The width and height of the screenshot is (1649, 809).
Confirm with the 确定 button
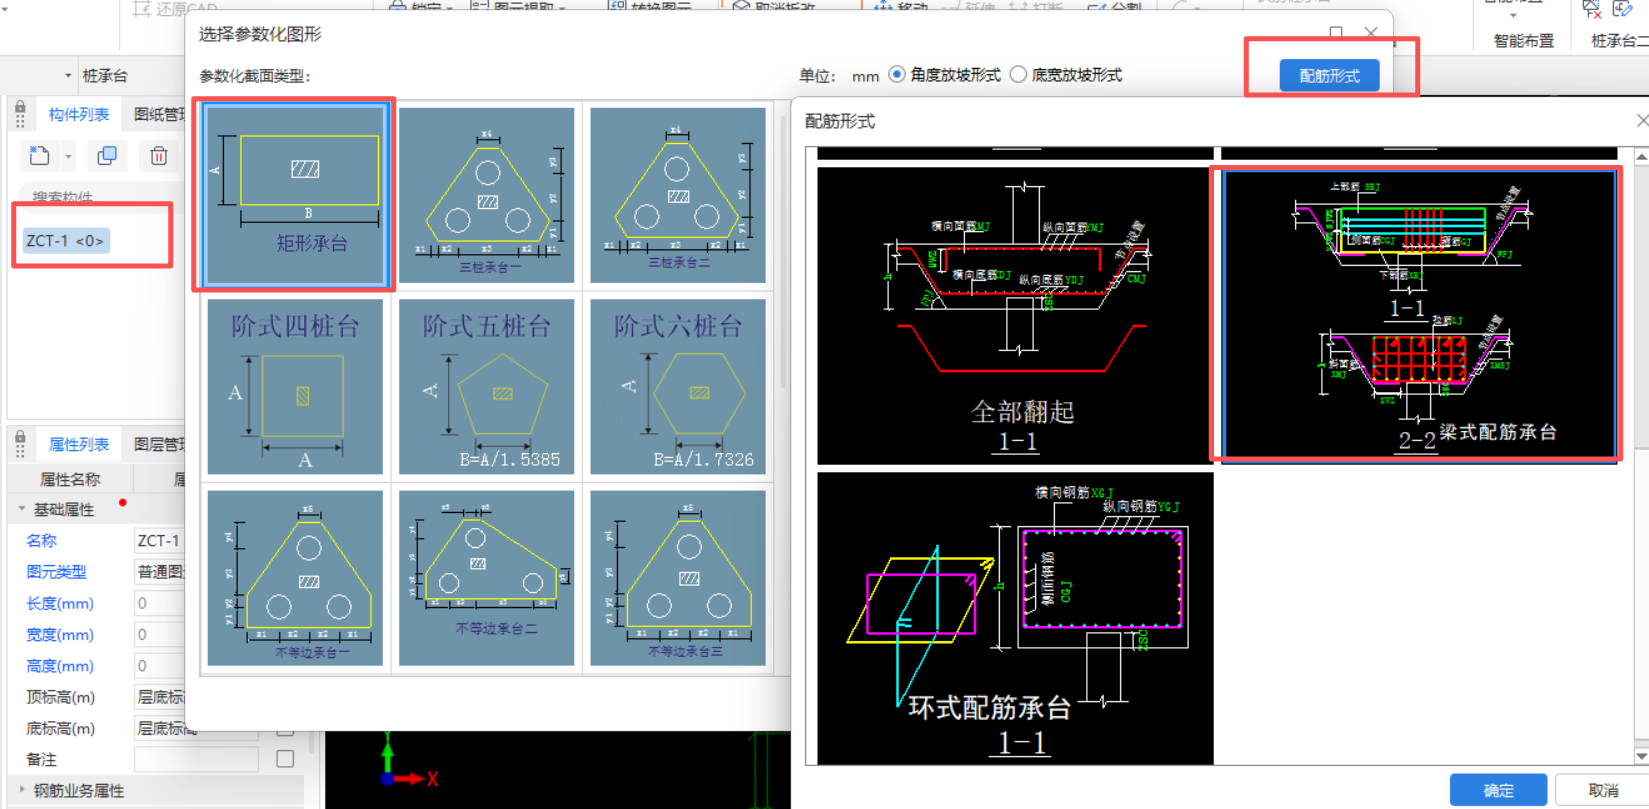click(x=1498, y=790)
